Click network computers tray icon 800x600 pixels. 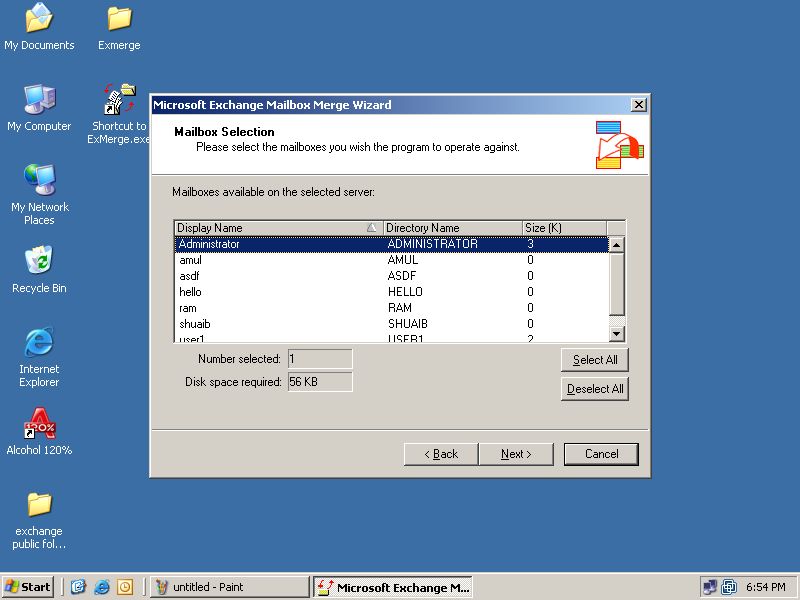(x=709, y=587)
